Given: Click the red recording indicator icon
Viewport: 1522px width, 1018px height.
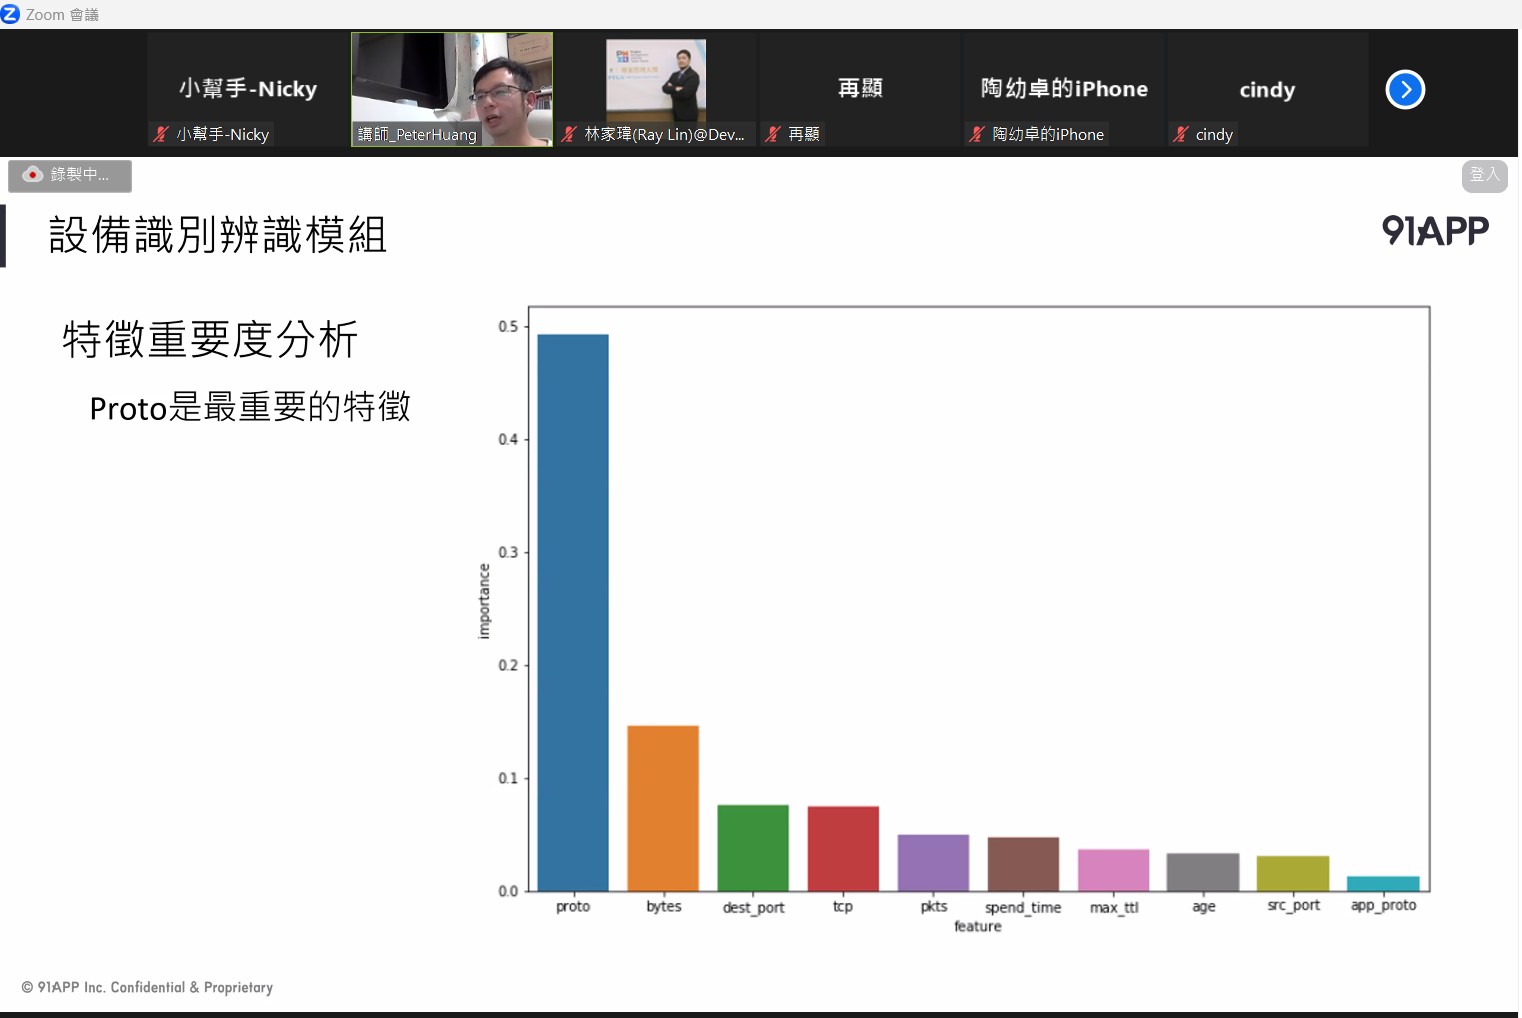Looking at the screenshot, I should [x=32, y=175].
